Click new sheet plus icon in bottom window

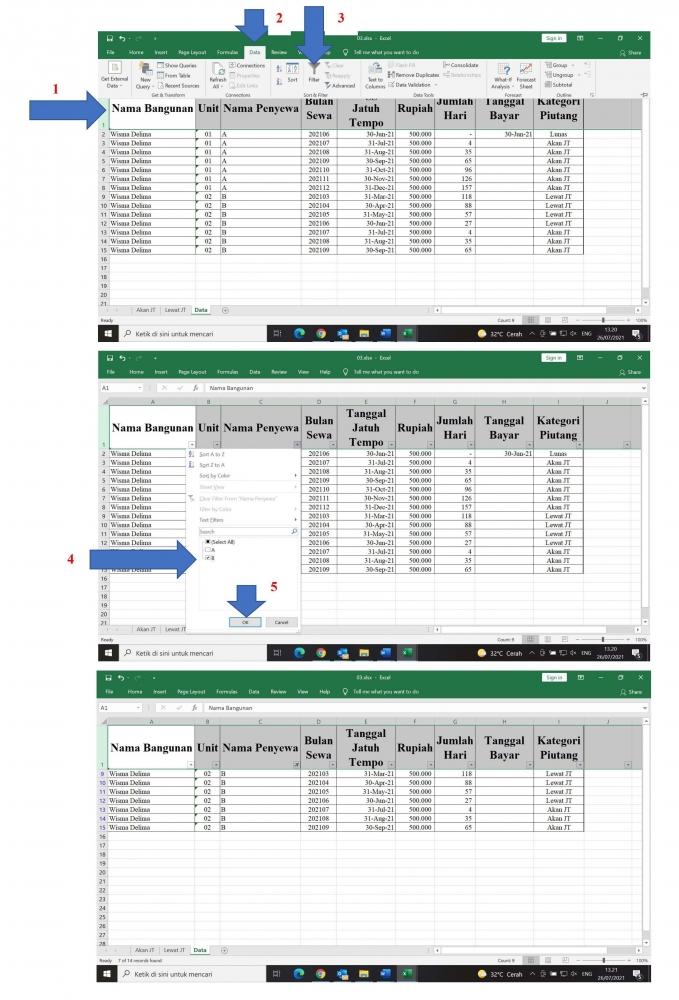point(224,950)
